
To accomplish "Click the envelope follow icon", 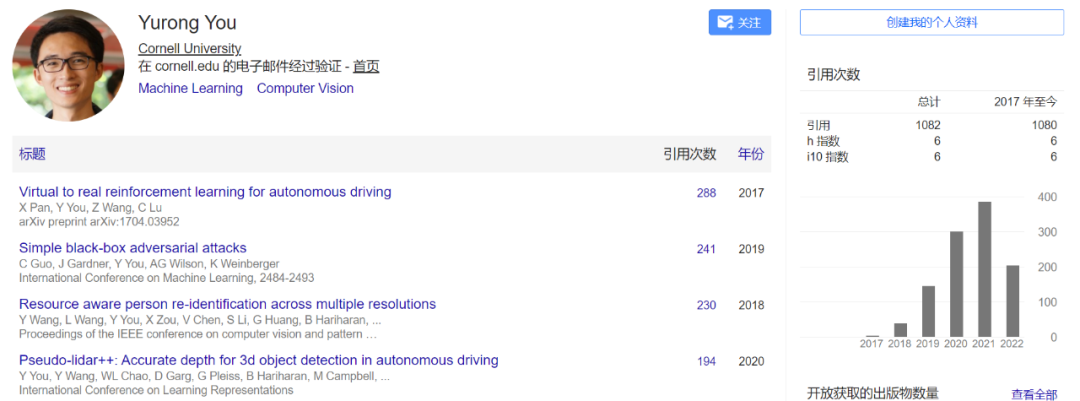I will [725, 23].
